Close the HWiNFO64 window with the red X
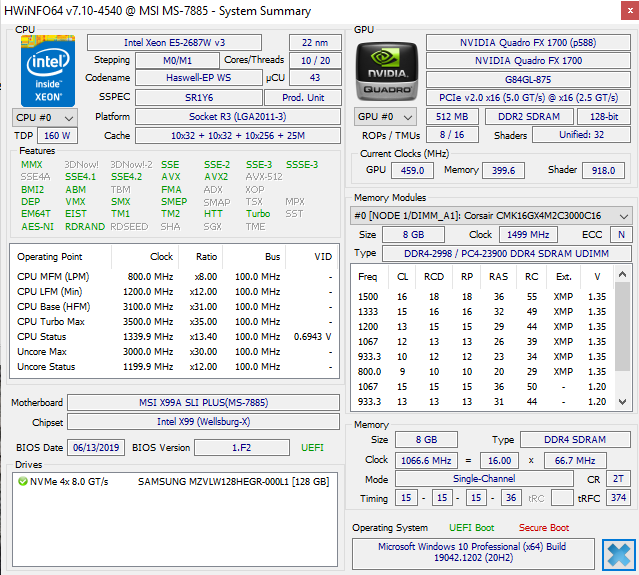The height and width of the screenshot is (575, 639). coord(630,11)
